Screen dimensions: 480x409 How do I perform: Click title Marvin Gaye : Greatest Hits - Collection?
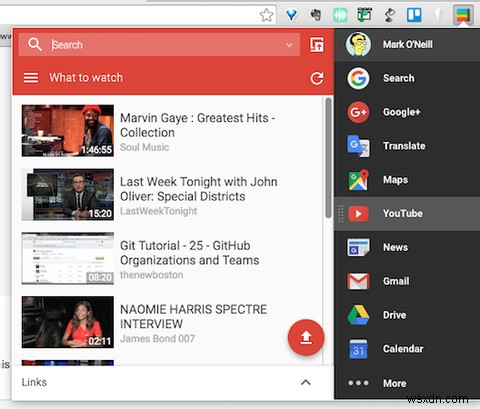point(197,125)
